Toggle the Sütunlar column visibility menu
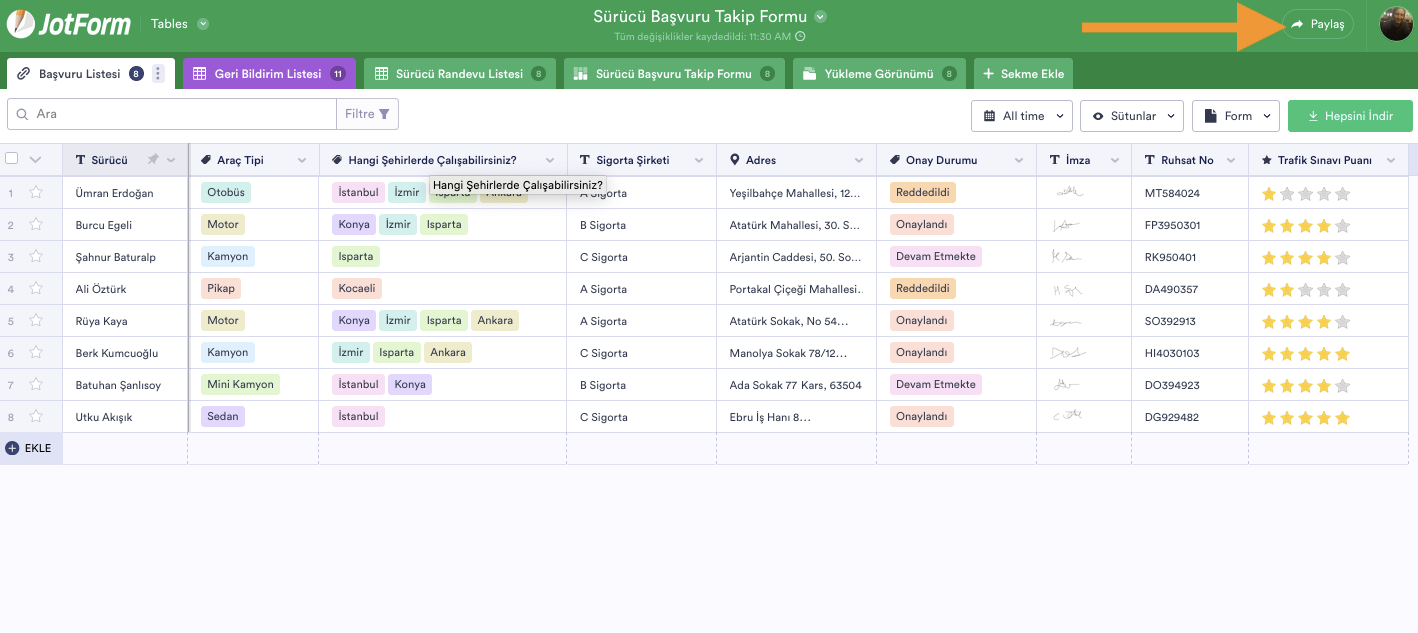Screen dimensions: 1418x633 [1131, 116]
